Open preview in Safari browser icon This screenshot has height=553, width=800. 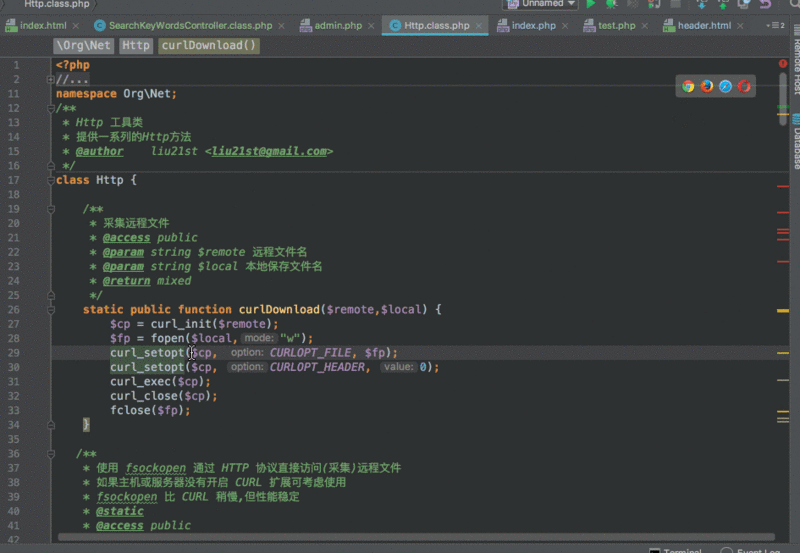coord(726,86)
